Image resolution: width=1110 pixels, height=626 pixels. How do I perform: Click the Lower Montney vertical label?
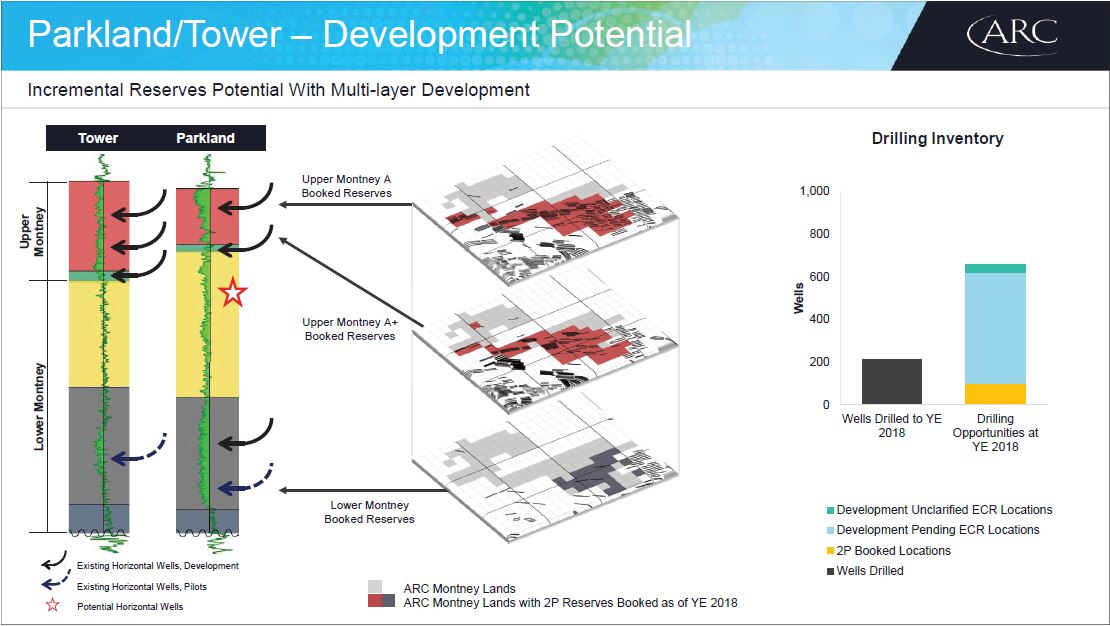pos(39,406)
